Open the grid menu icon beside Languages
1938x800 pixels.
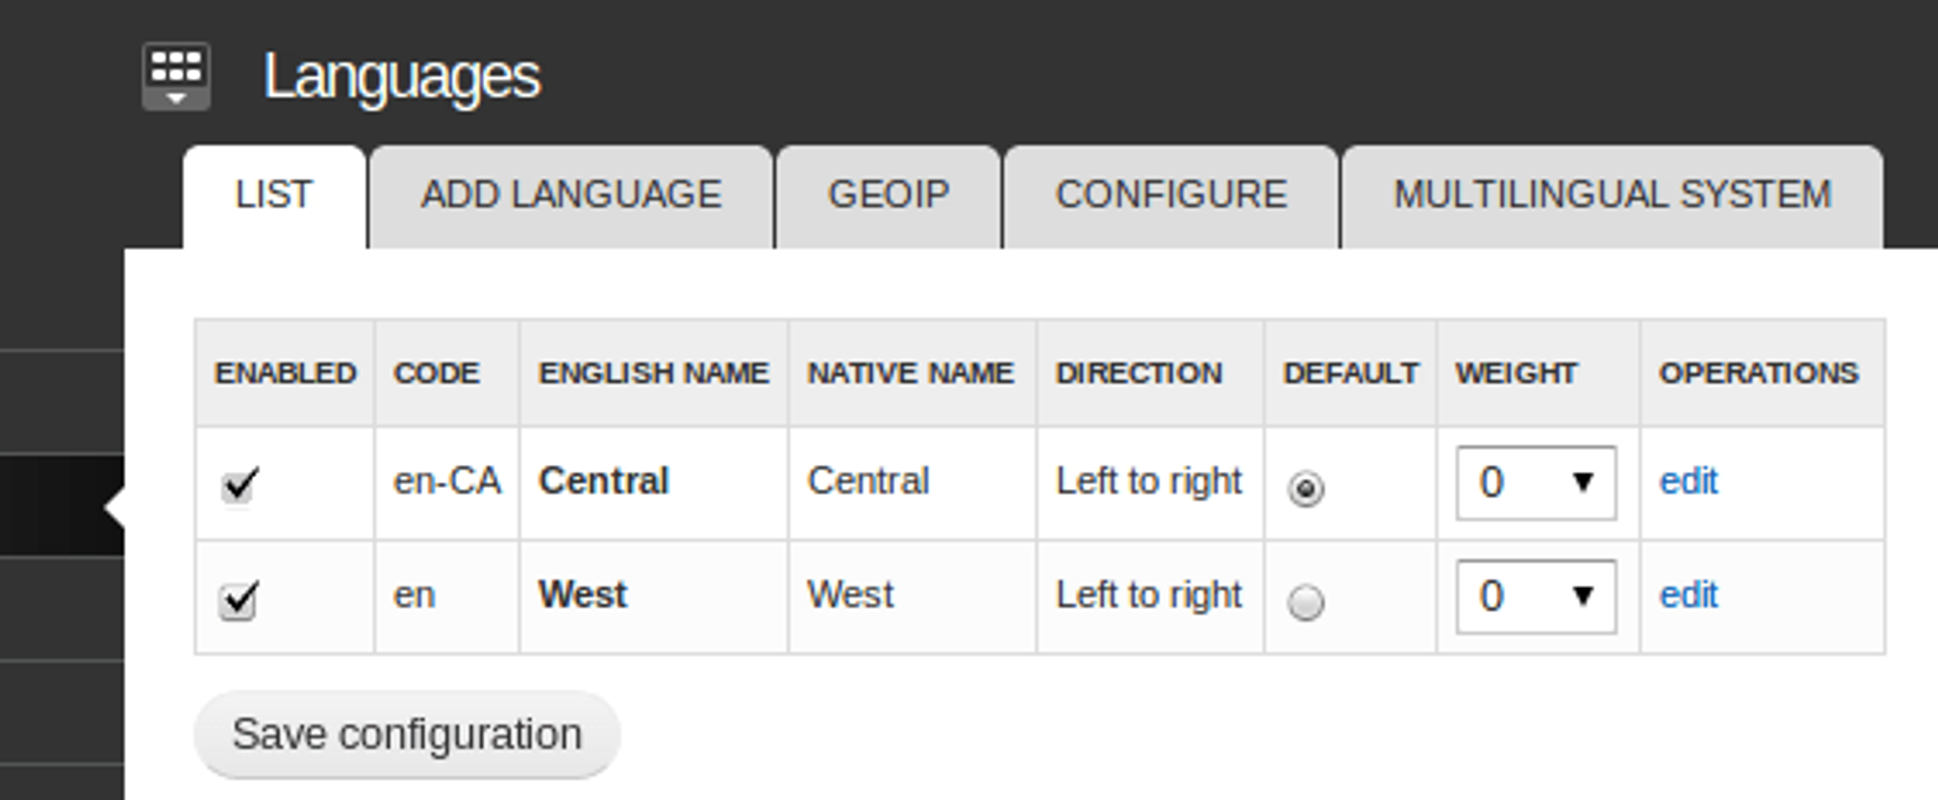[x=176, y=76]
